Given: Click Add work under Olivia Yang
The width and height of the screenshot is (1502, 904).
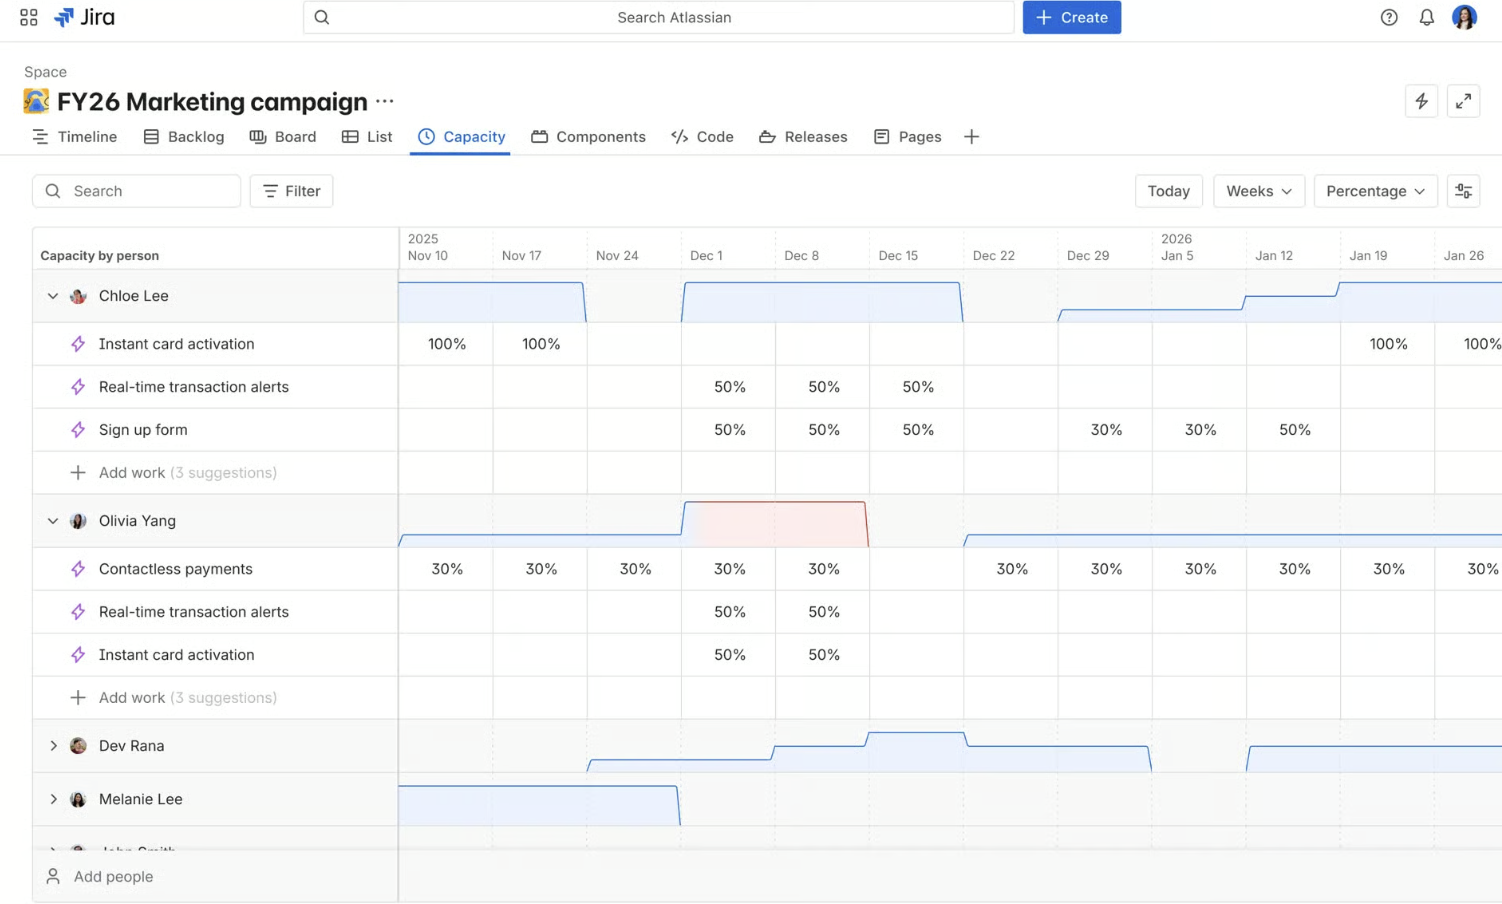Looking at the screenshot, I should pos(173,698).
